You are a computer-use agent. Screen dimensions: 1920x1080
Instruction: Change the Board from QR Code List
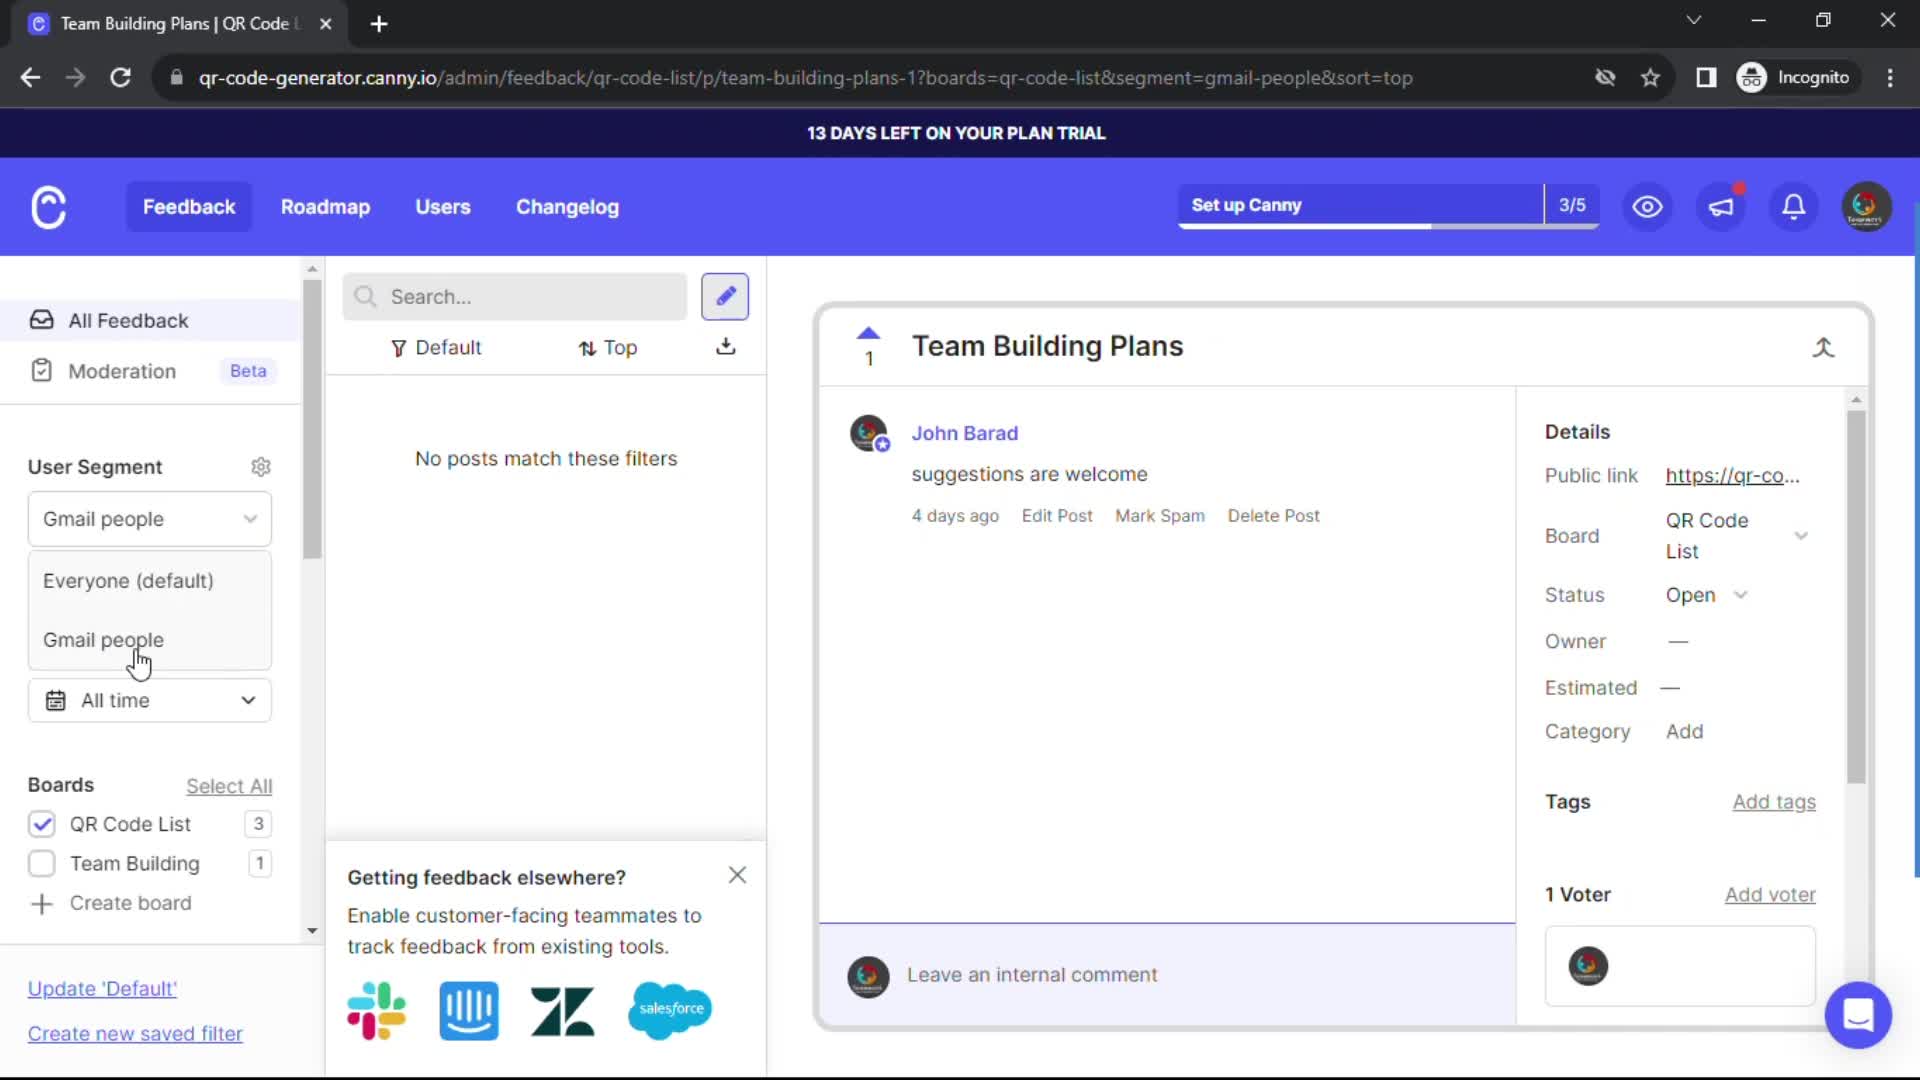coord(1738,536)
